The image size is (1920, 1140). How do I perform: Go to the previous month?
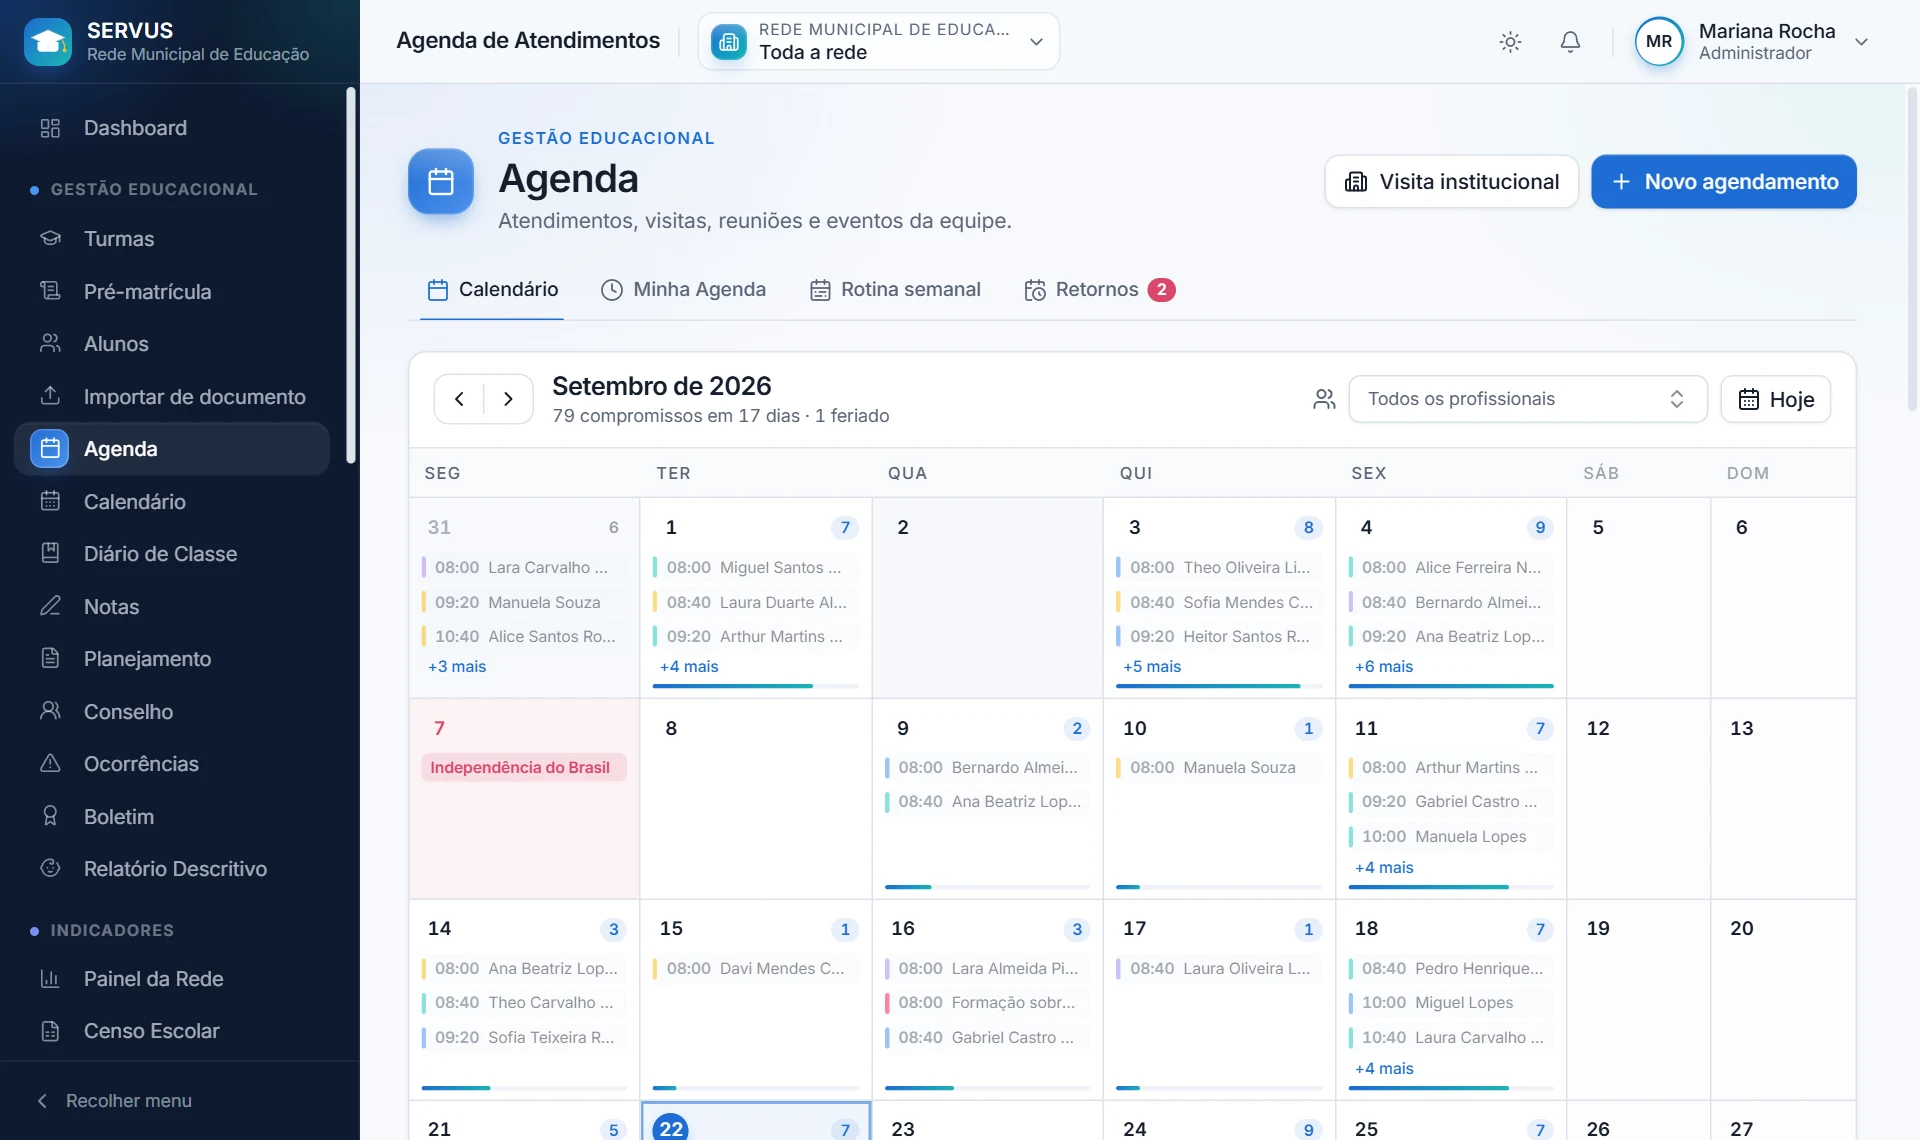click(x=459, y=399)
